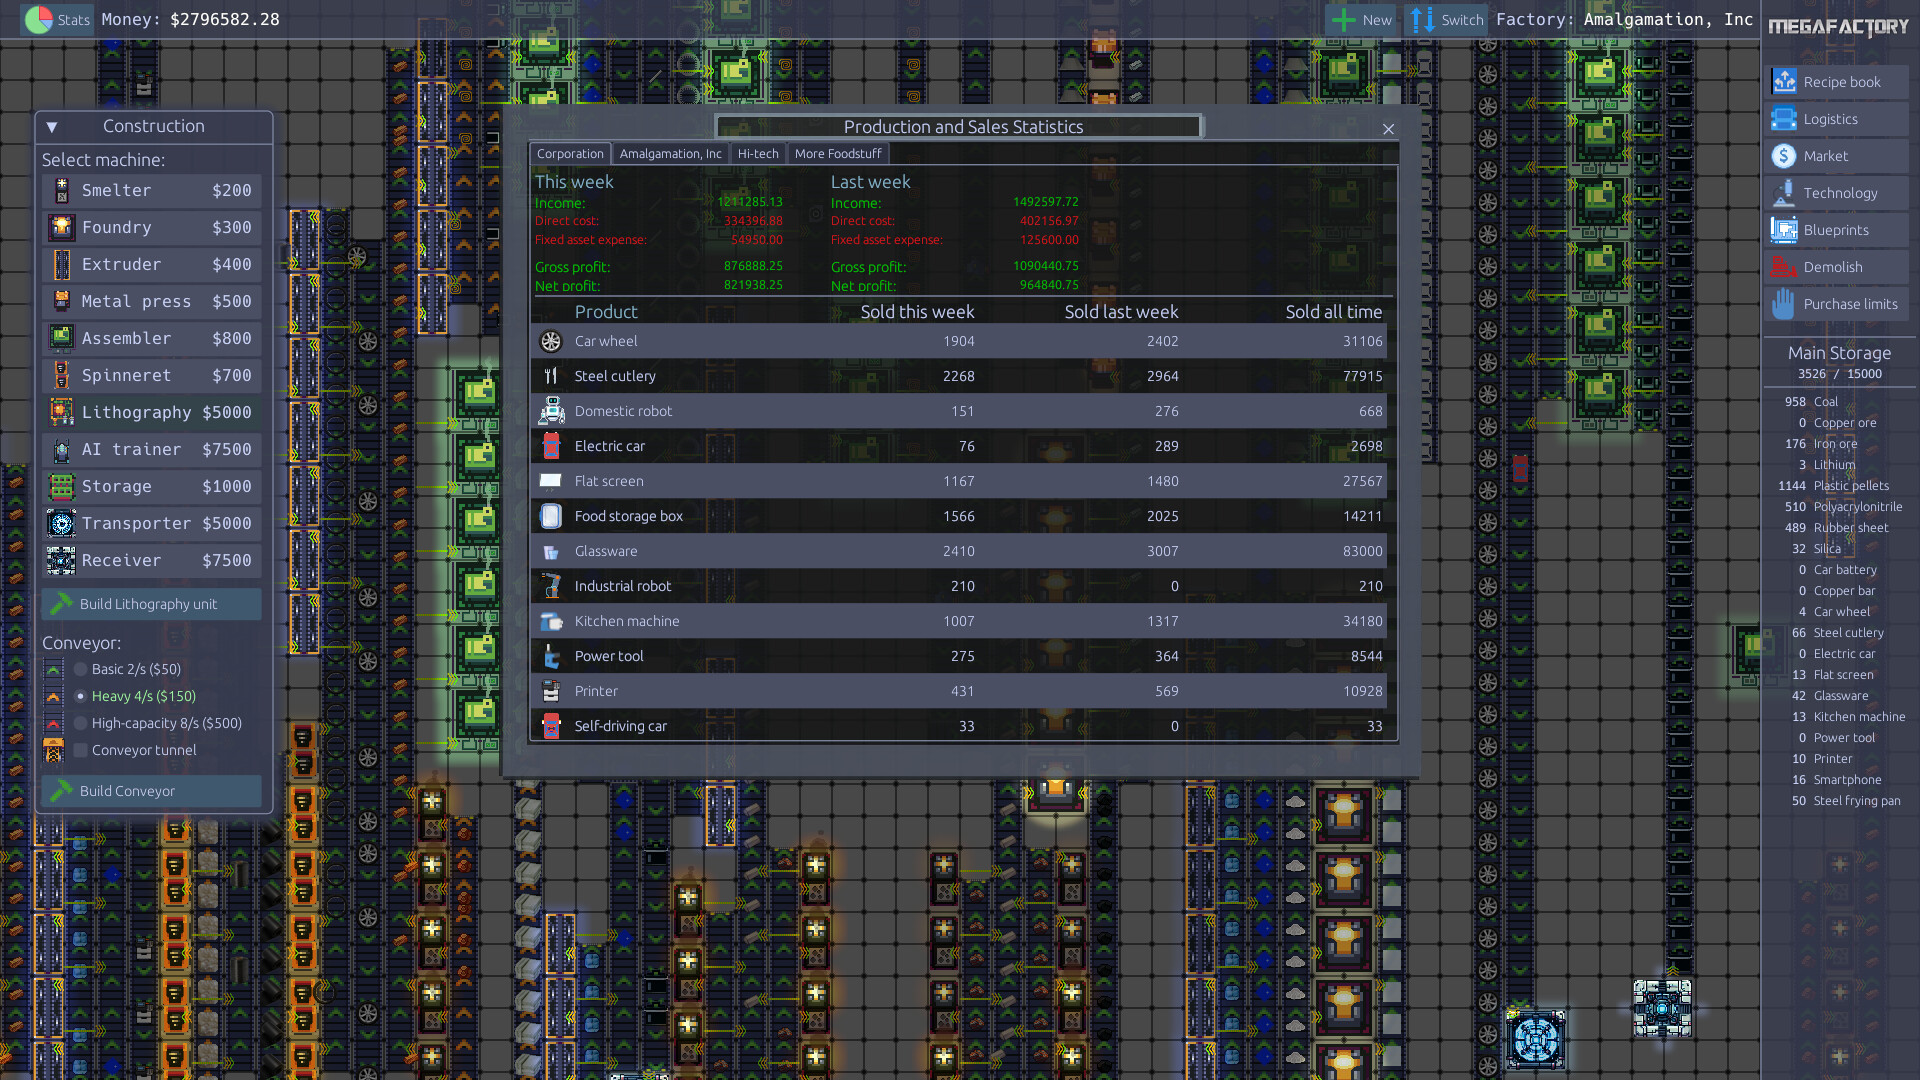
Task: Select the Car wheel row in statistics
Action: point(958,341)
